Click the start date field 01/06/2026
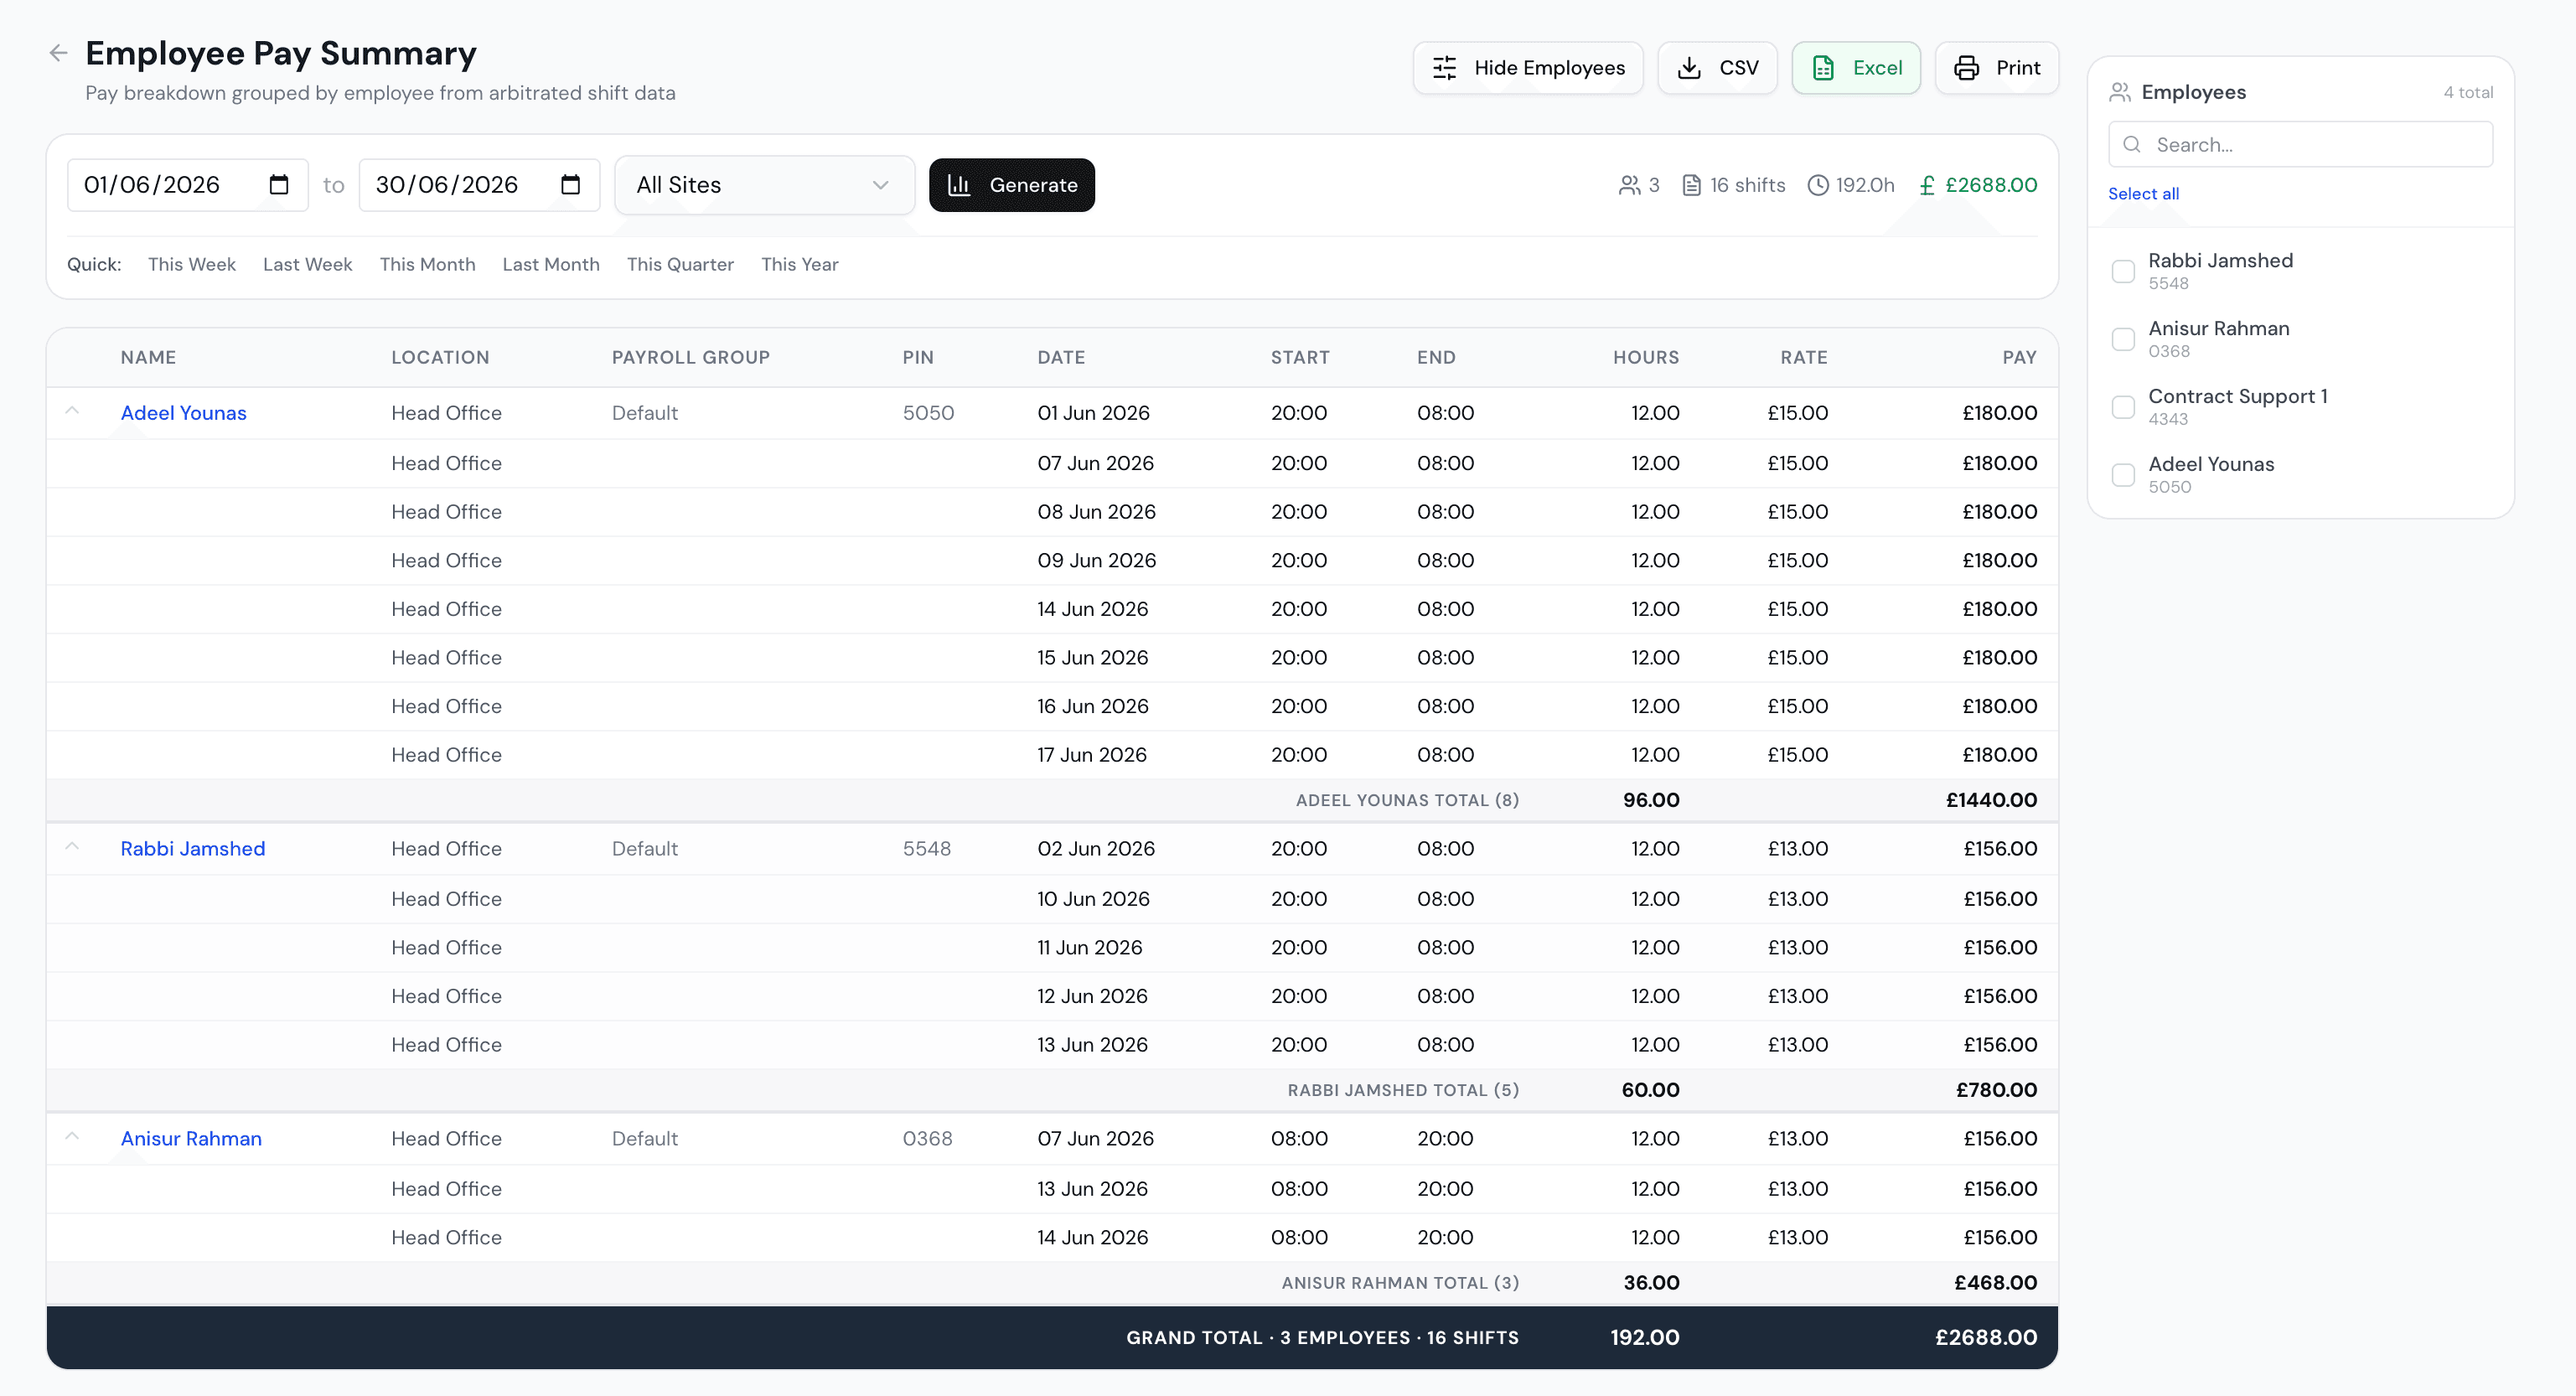The image size is (2576, 1396). [187, 185]
